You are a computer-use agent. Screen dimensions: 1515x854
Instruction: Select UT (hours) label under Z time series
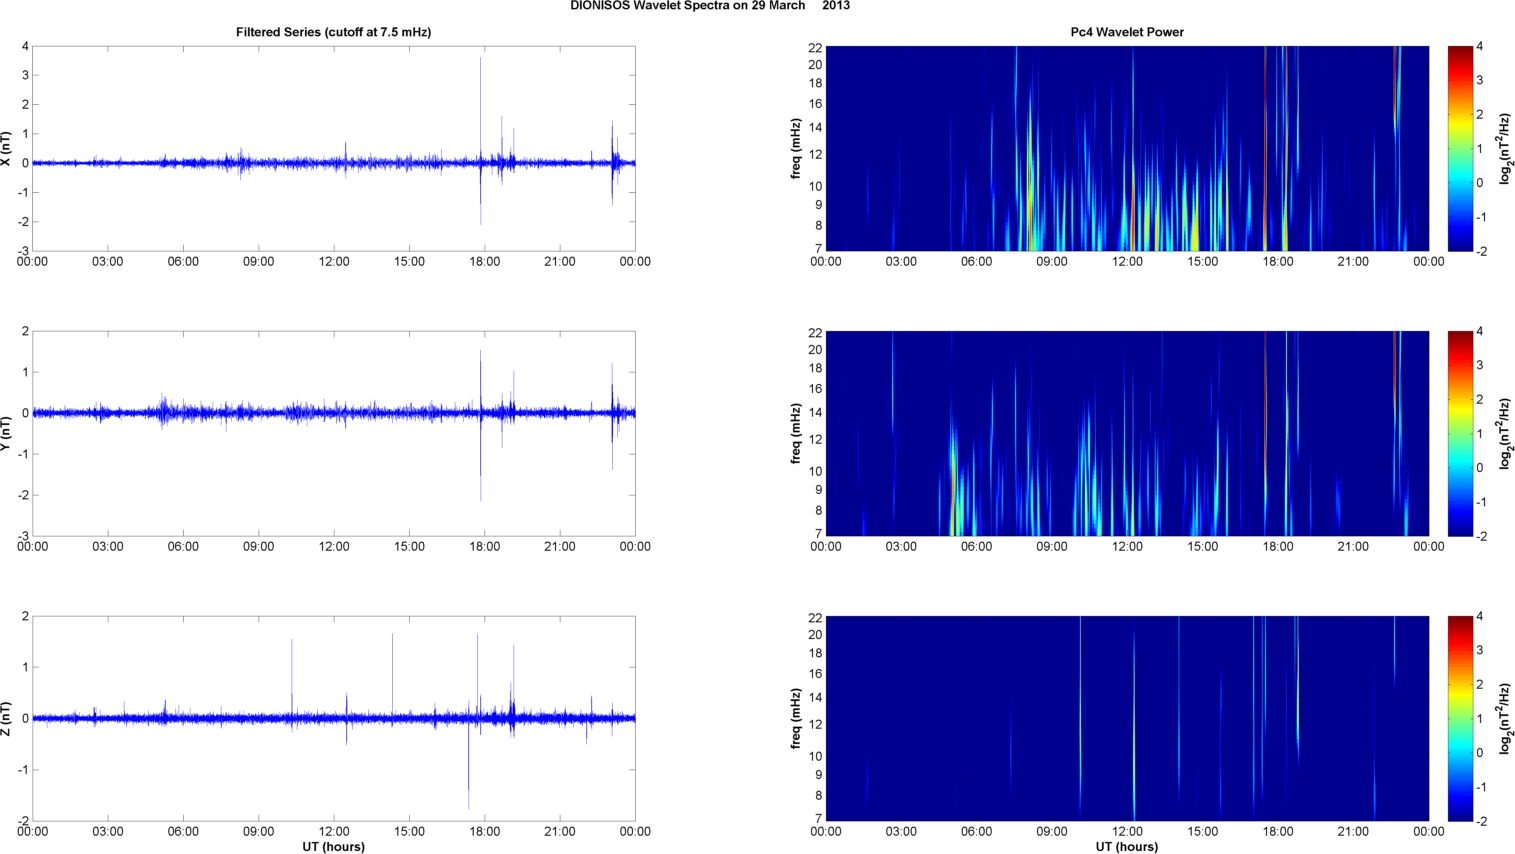coord(333,847)
